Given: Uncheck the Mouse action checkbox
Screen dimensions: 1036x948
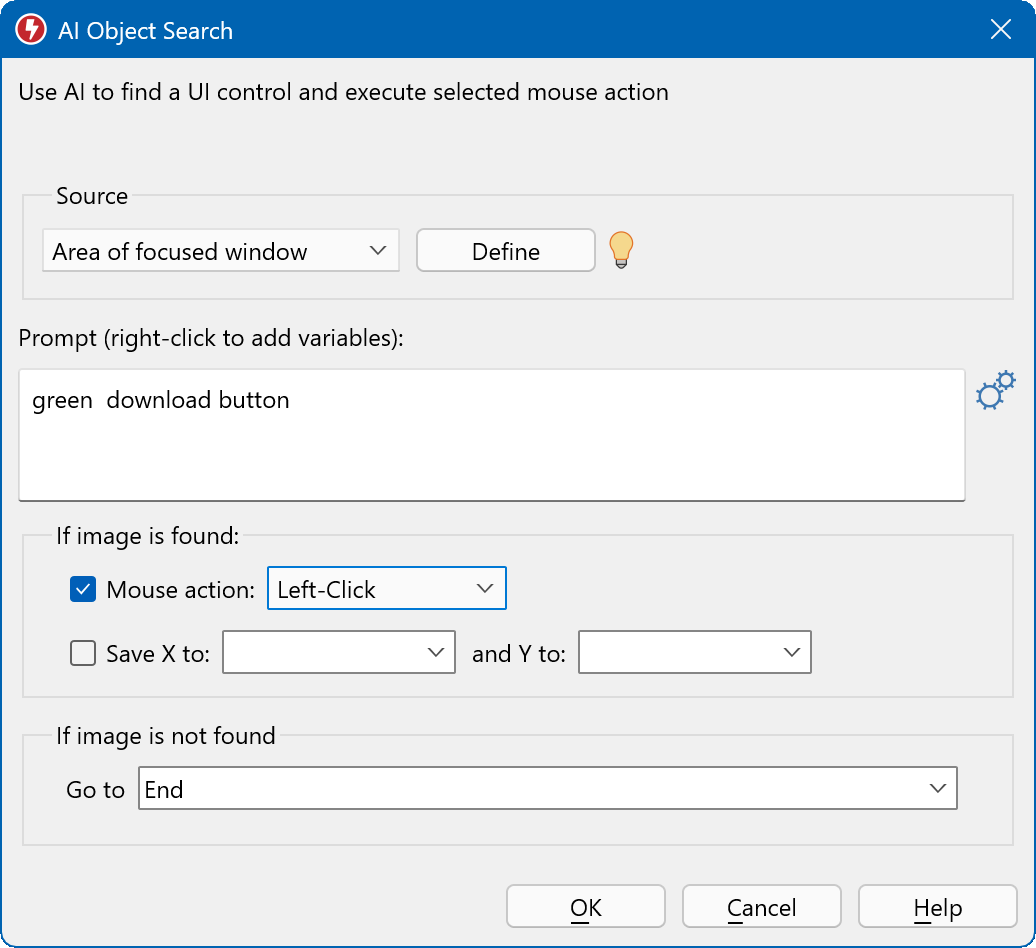Looking at the screenshot, I should [x=83, y=590].
